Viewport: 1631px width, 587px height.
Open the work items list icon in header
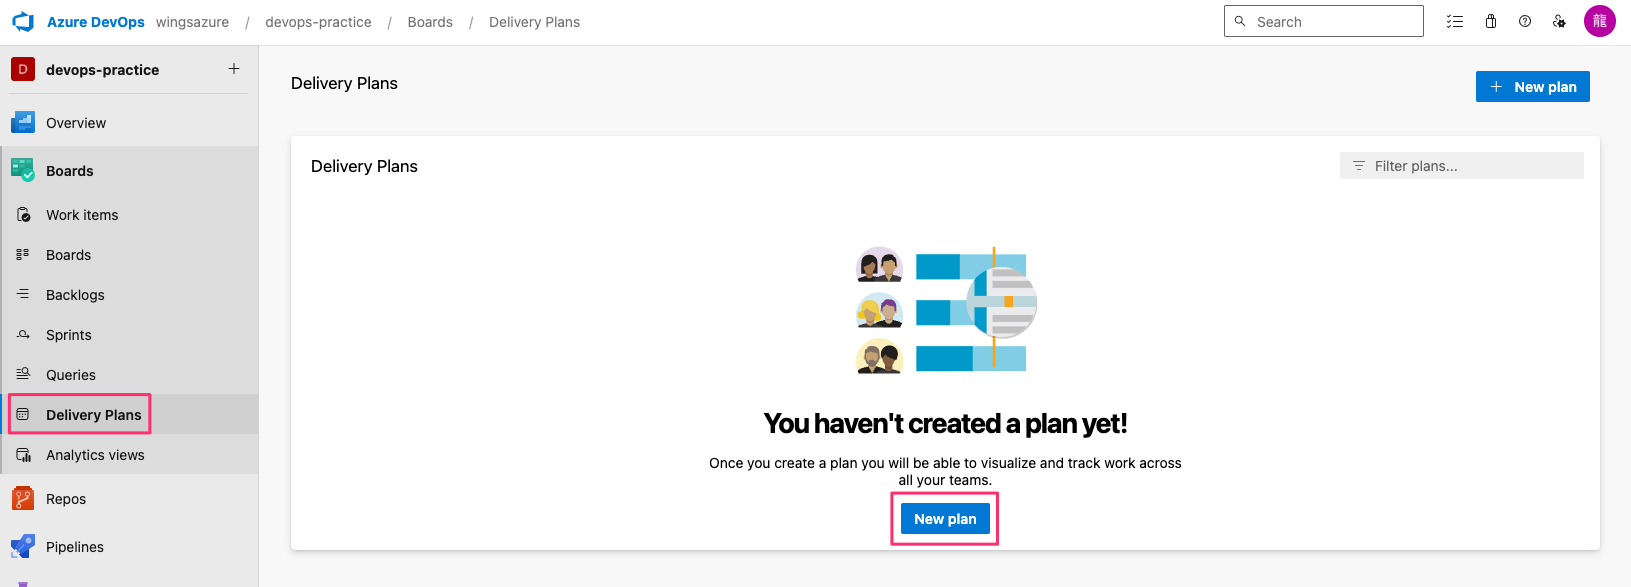click(1455, 21)
